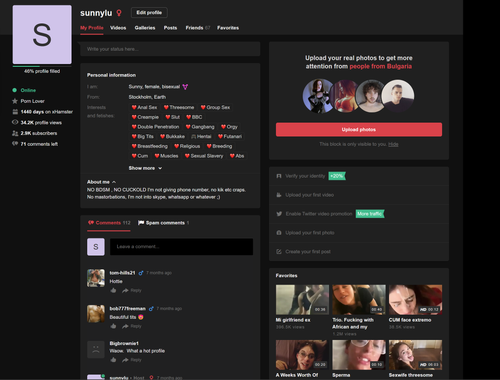The width and height of the screenshot is (500, 380).
Task: Select the Muscles interest tag
Action: coord(166,156)
